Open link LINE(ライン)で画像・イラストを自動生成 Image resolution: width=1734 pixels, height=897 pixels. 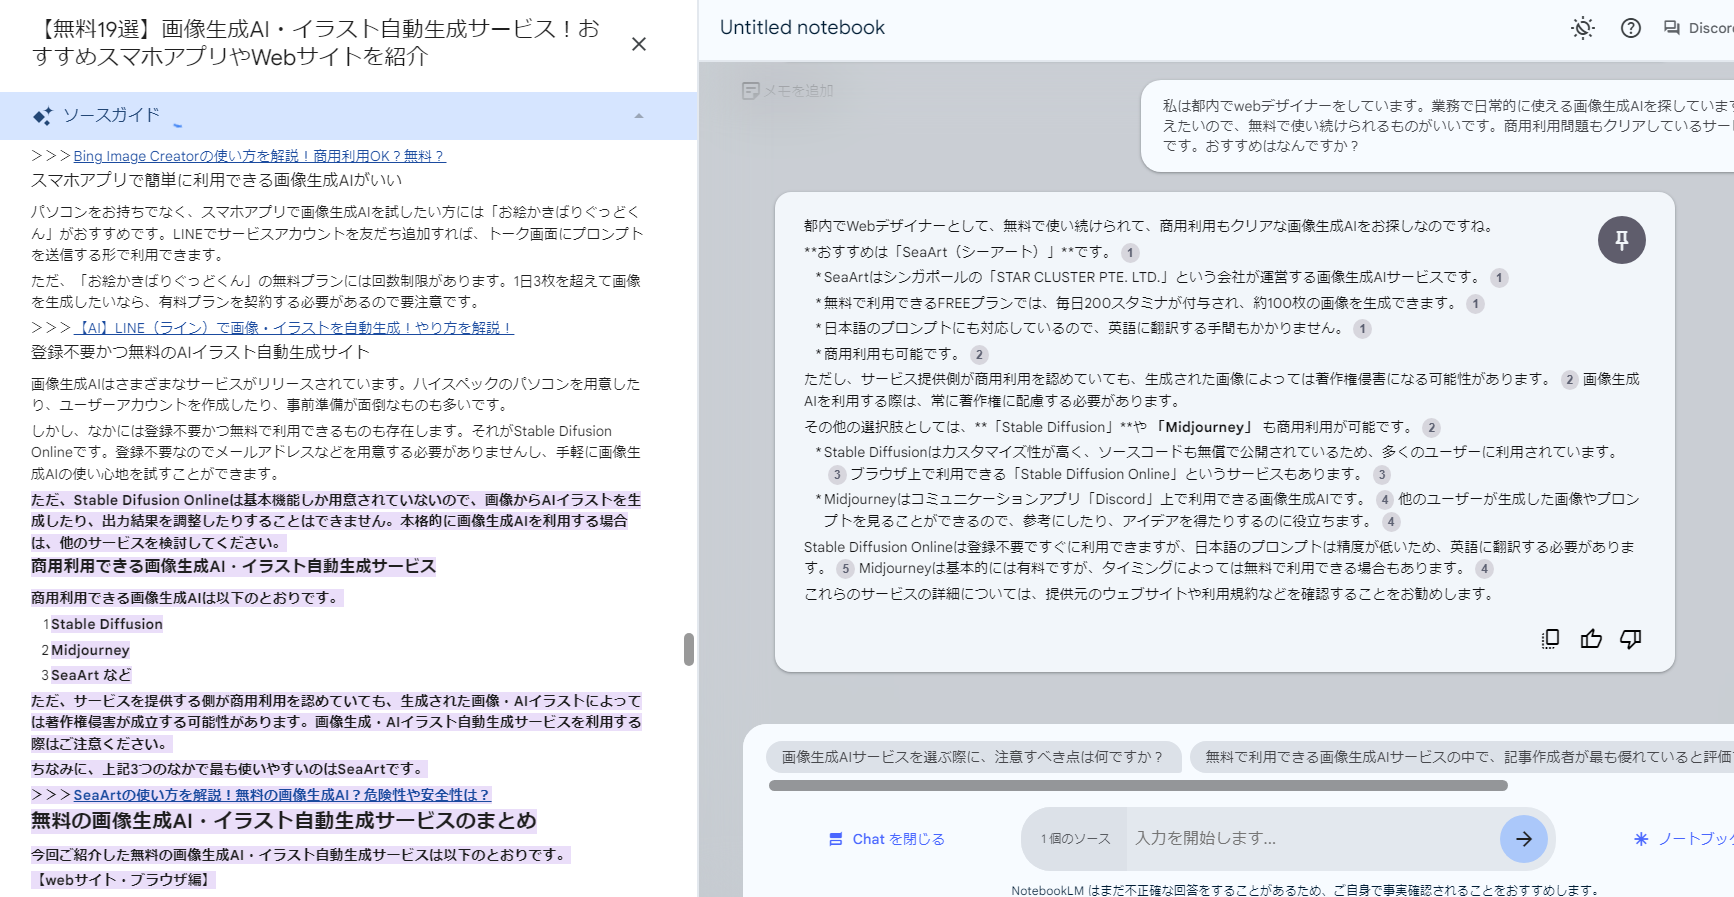click(294, 328)
